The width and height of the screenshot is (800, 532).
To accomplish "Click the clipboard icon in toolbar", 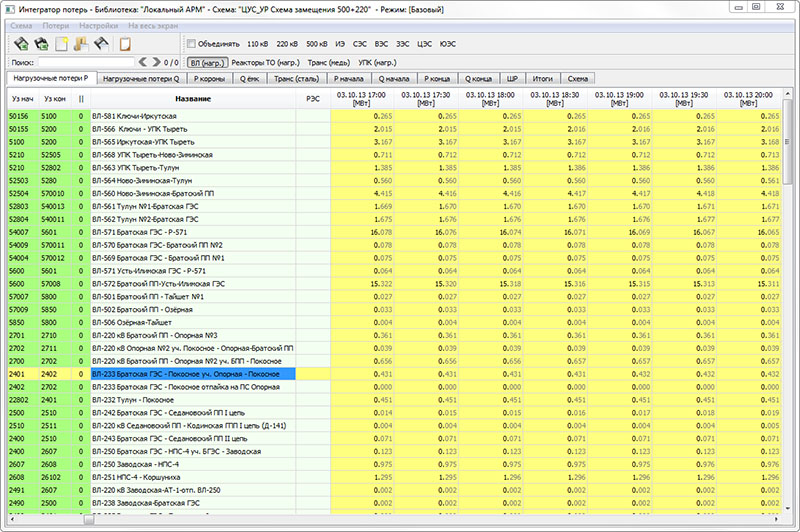I will pyautogui.click(x=124, y=44).
